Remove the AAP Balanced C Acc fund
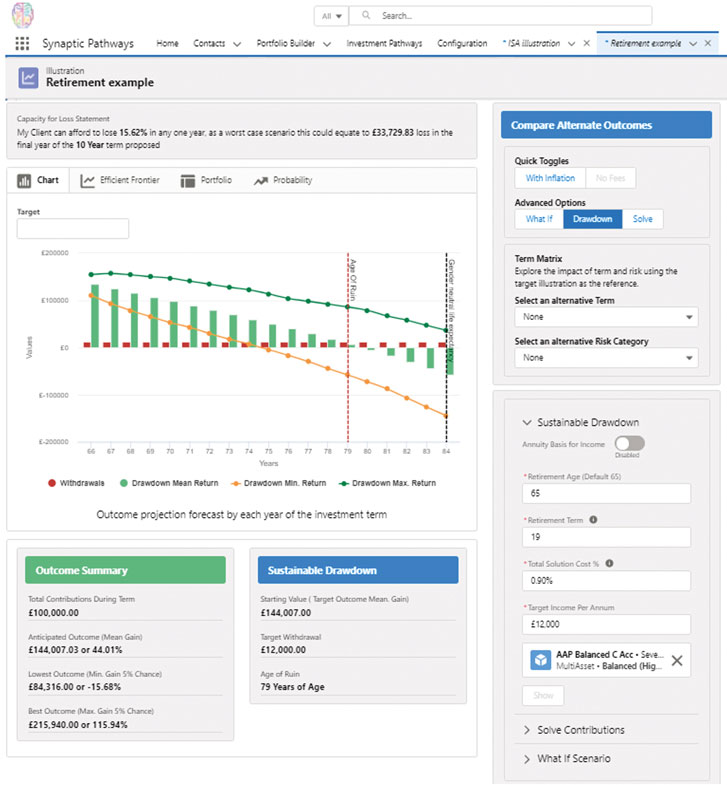This screenshot has width=727, height=785. coord(677,660)
